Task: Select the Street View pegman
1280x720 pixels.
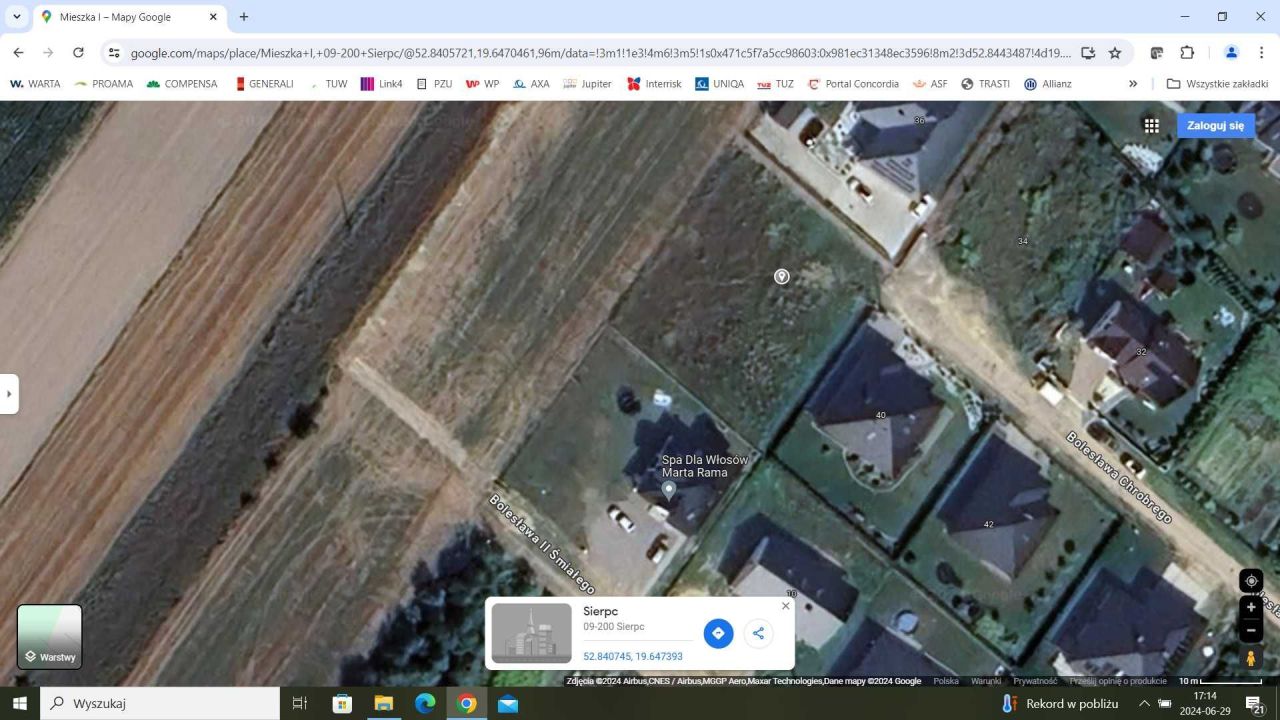Action: click(x=1251, y=658)
